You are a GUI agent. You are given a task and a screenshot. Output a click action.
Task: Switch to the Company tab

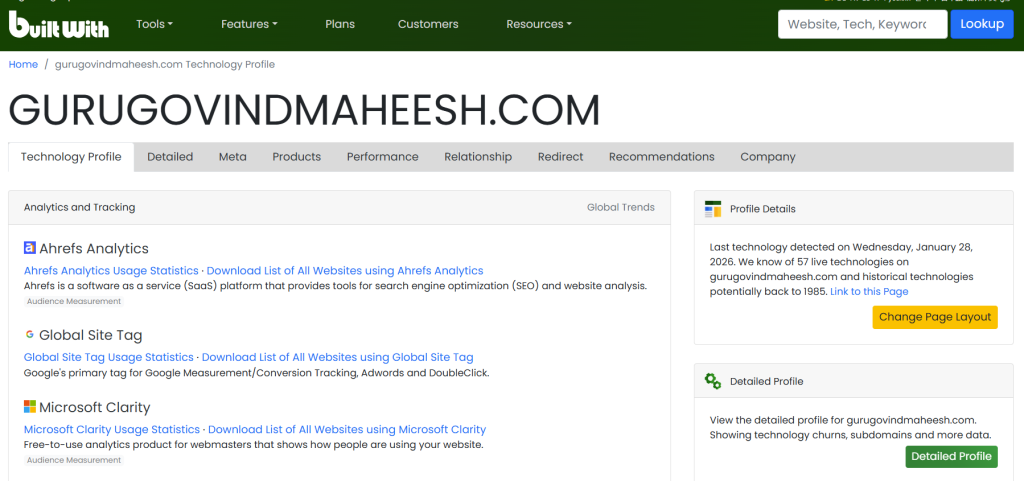[767, 157]
